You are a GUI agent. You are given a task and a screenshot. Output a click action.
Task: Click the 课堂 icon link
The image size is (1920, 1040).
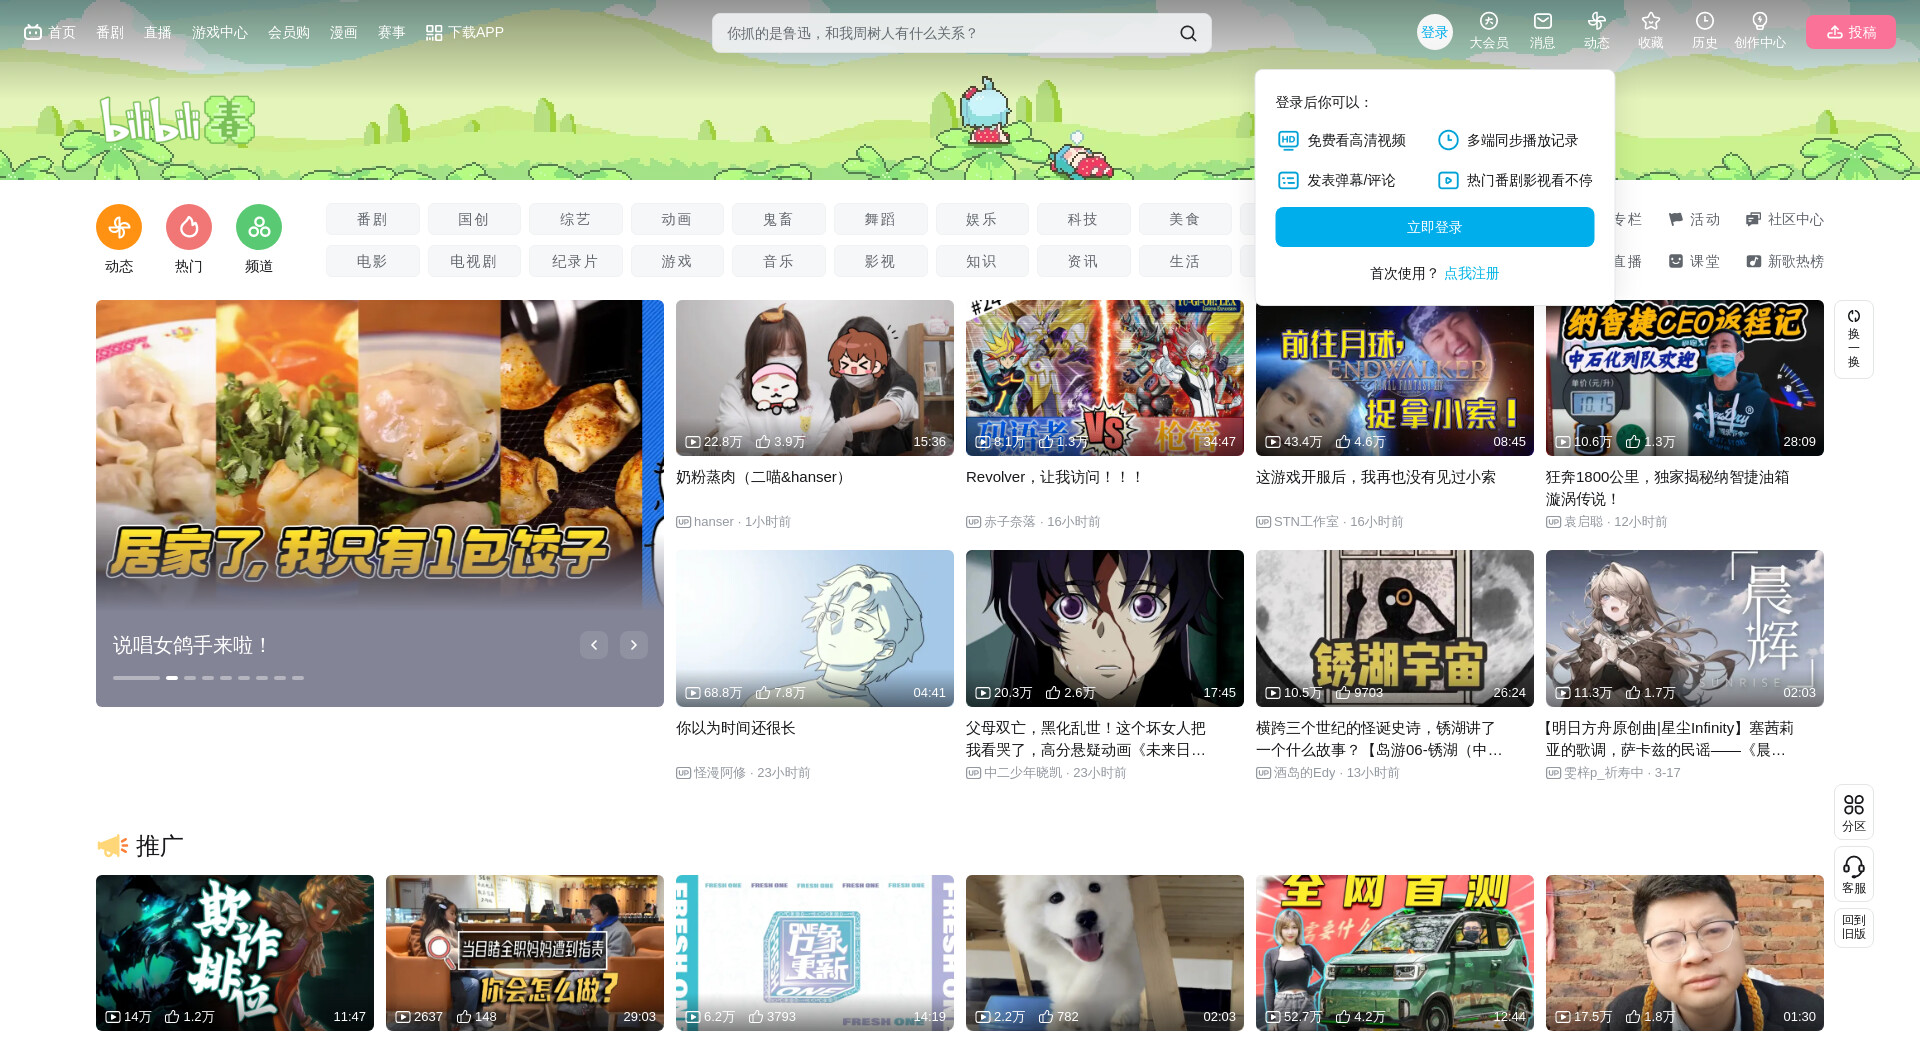click(x=1694, y=261)
